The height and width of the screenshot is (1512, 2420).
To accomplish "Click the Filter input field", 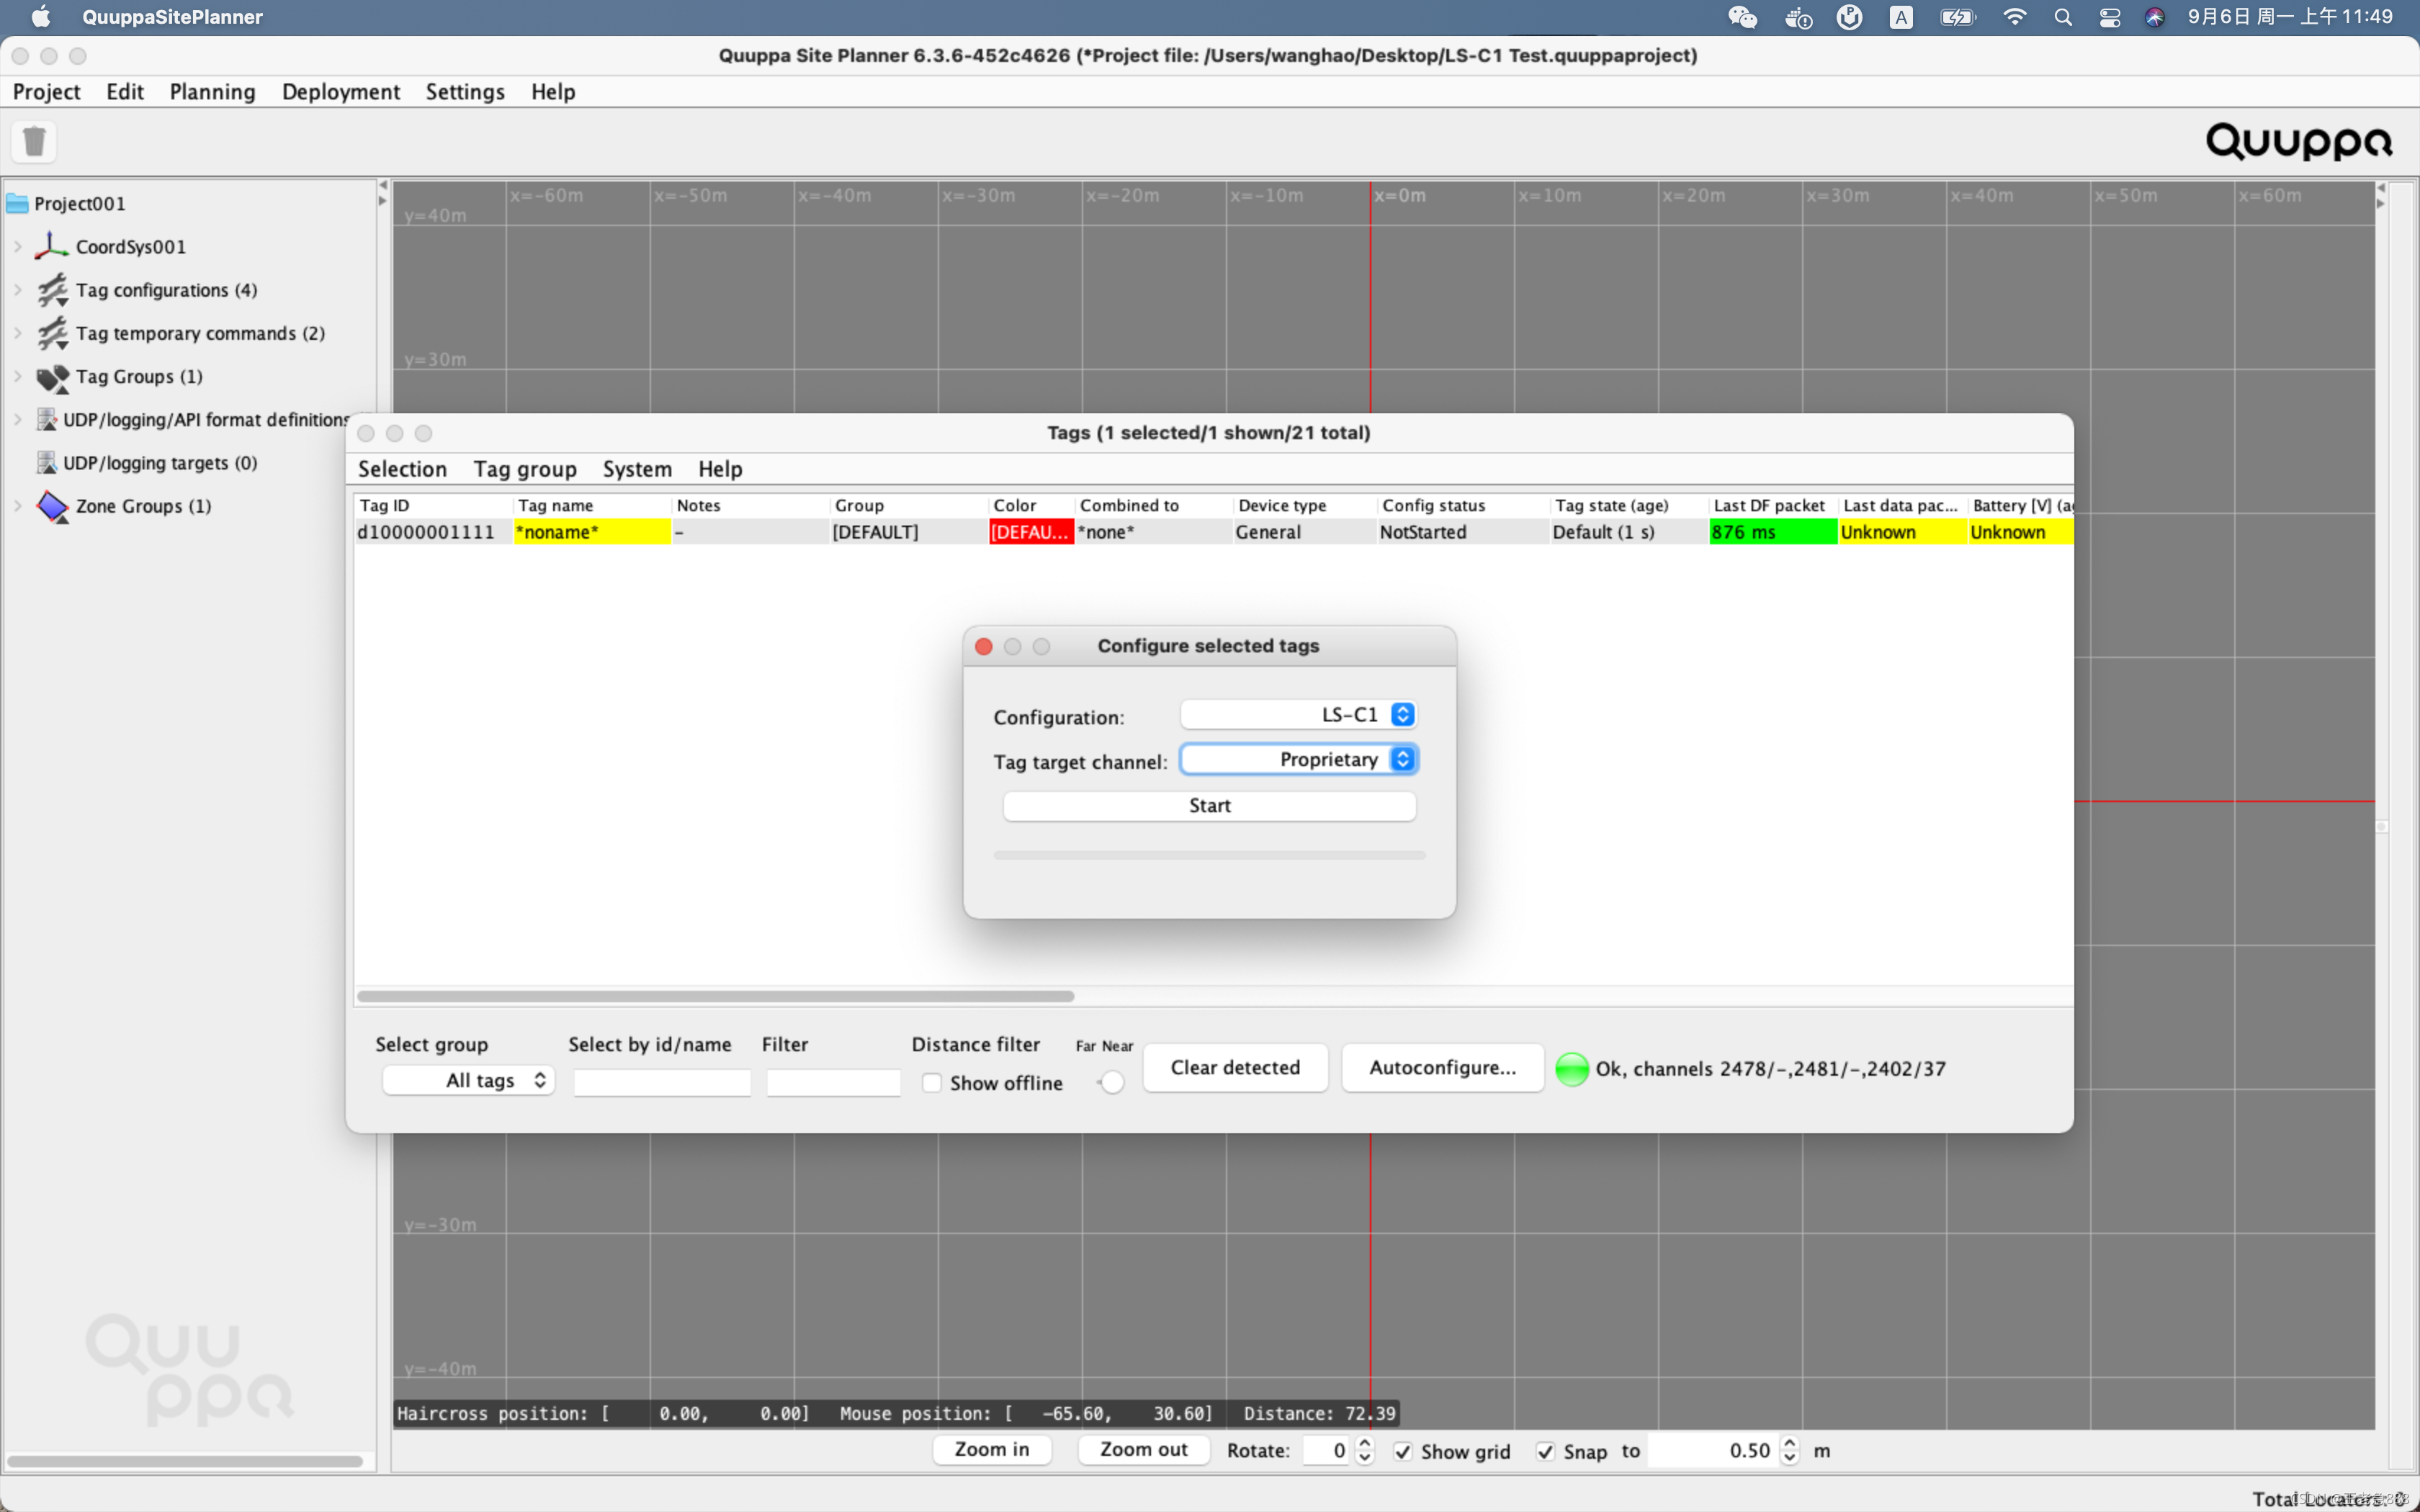I will [833, 1082].
